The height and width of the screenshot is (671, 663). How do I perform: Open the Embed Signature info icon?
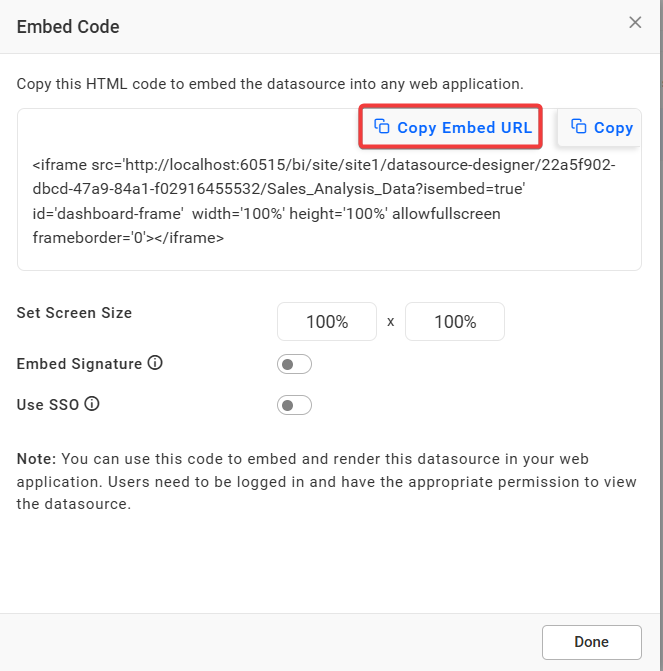155,363
